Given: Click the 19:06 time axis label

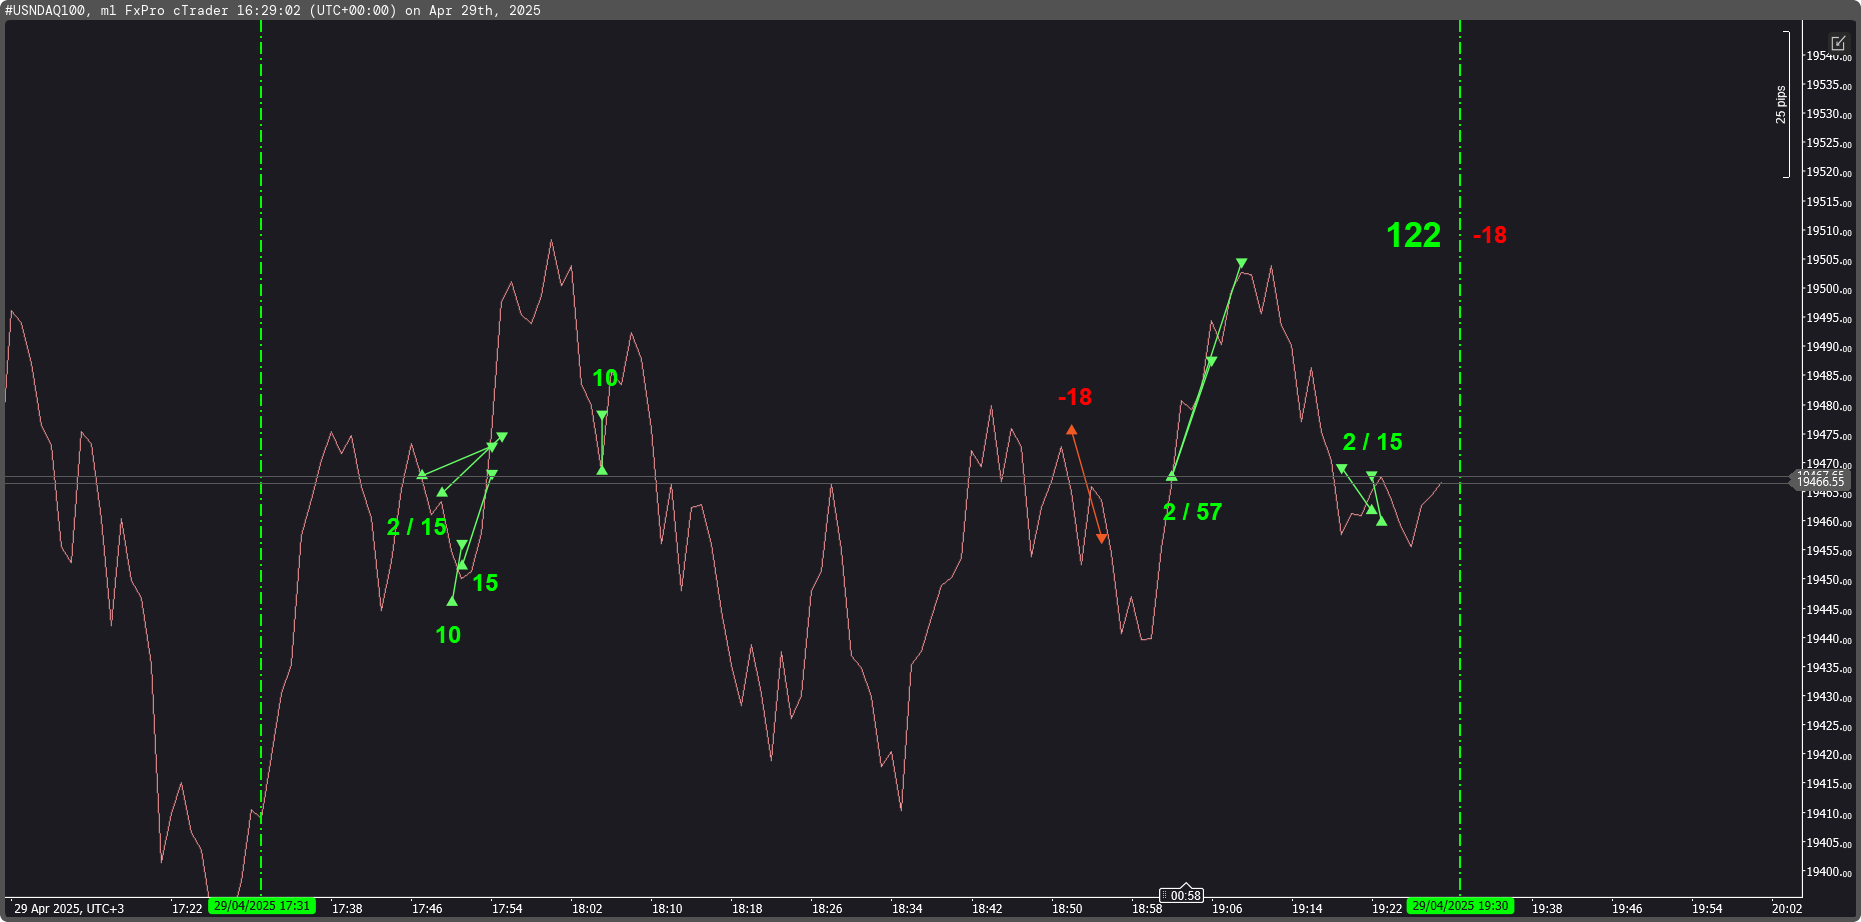Looking at the screenshot, I should point(1227,909).
